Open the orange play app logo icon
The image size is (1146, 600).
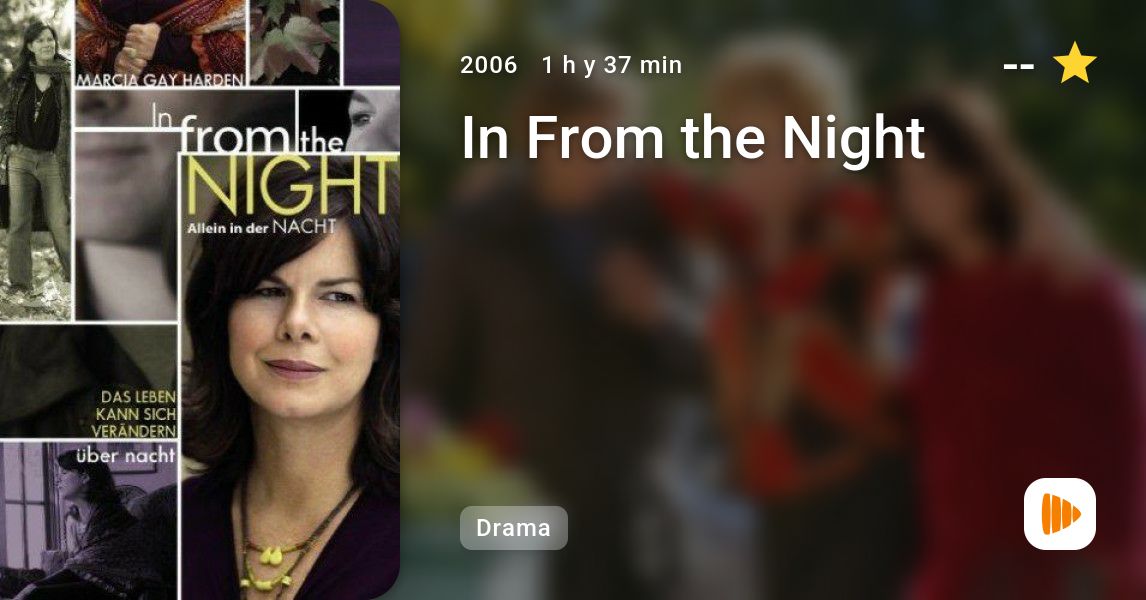(x=1060, y=514)
